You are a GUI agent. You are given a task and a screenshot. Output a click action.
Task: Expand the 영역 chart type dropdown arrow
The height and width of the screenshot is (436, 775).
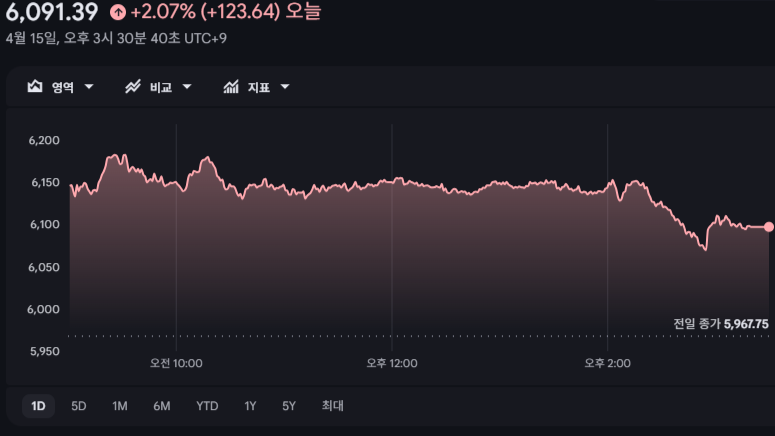pos(89,87)
